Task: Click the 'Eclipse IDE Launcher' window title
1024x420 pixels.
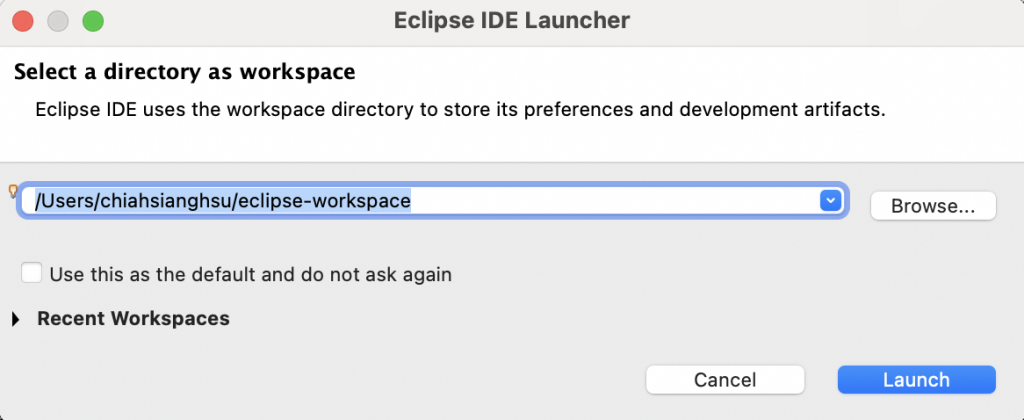Action: (511, 20)
